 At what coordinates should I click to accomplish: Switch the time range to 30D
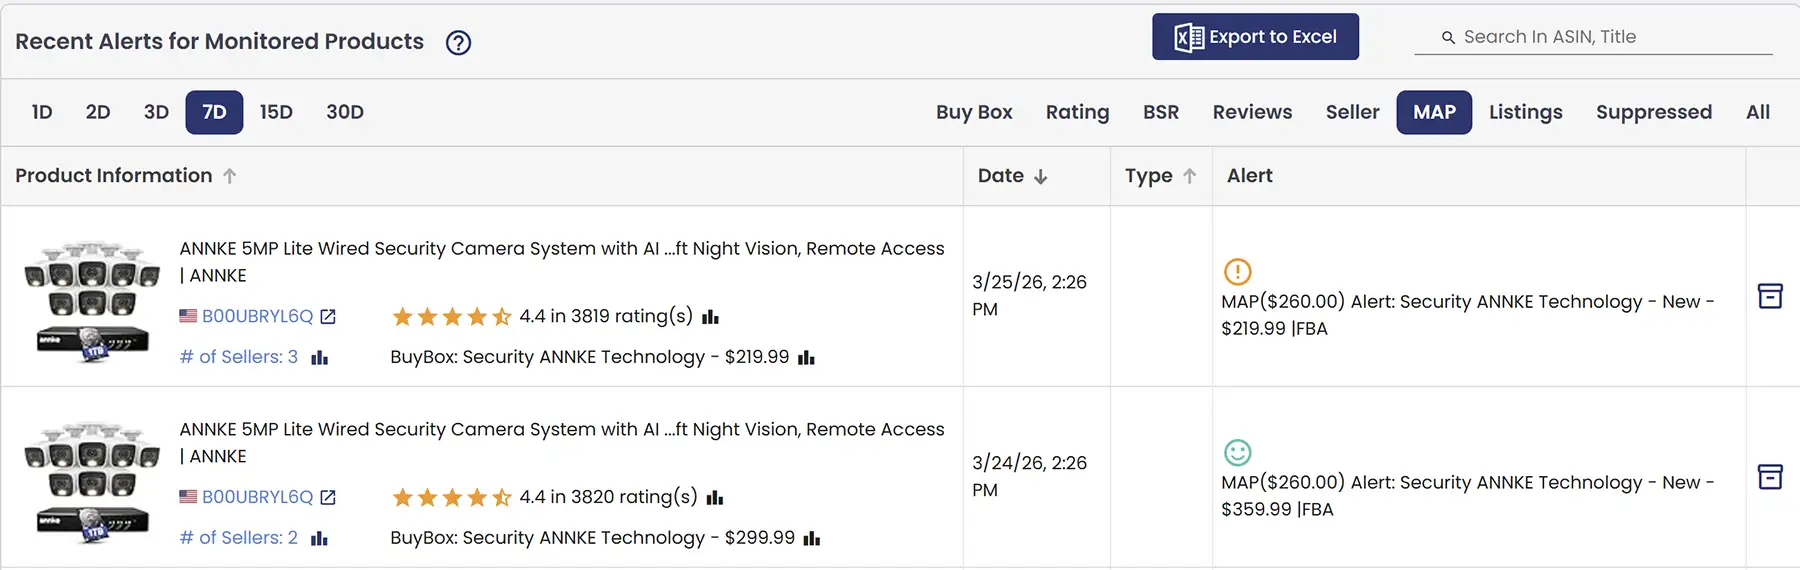pyautogui.click(x=345, y=112)
